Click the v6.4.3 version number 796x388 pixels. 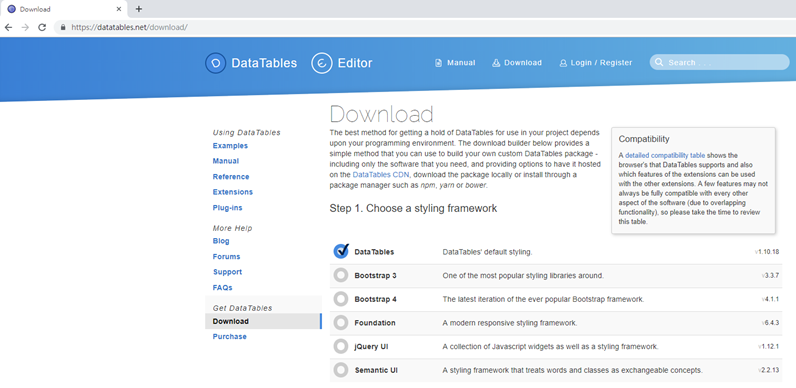tap(770, 323)
